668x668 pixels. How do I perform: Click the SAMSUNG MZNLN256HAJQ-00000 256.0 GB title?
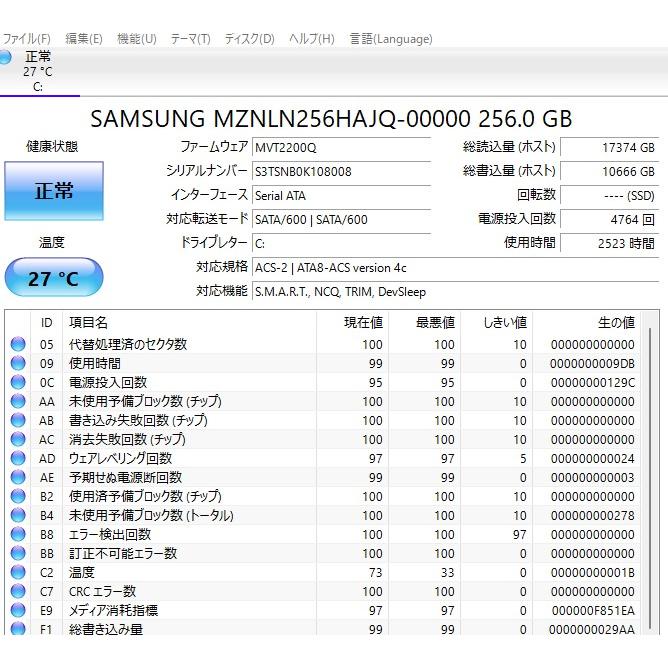click(331, 119)
